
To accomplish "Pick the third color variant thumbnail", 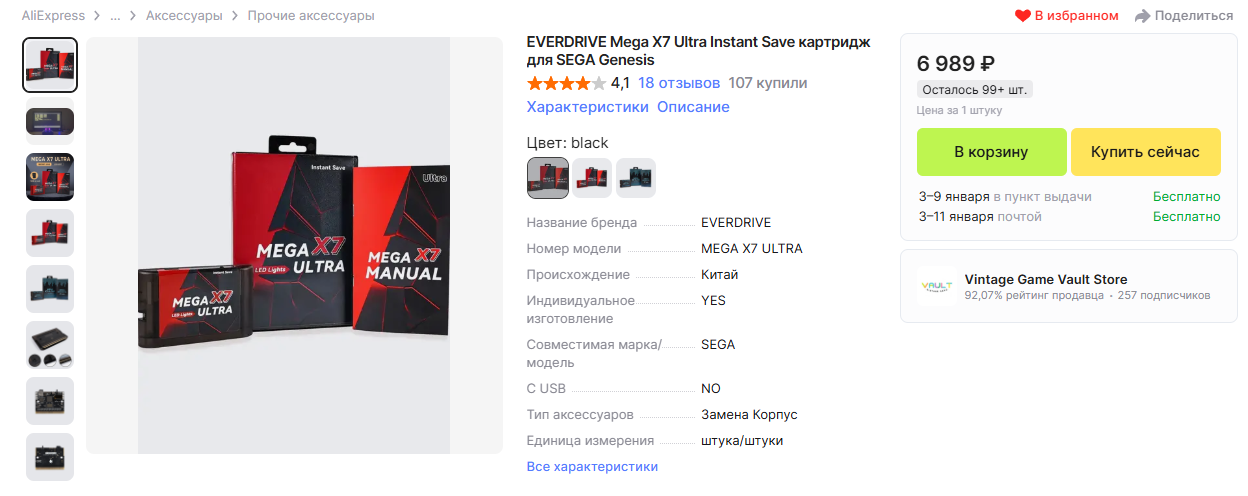I will point(636,178).
